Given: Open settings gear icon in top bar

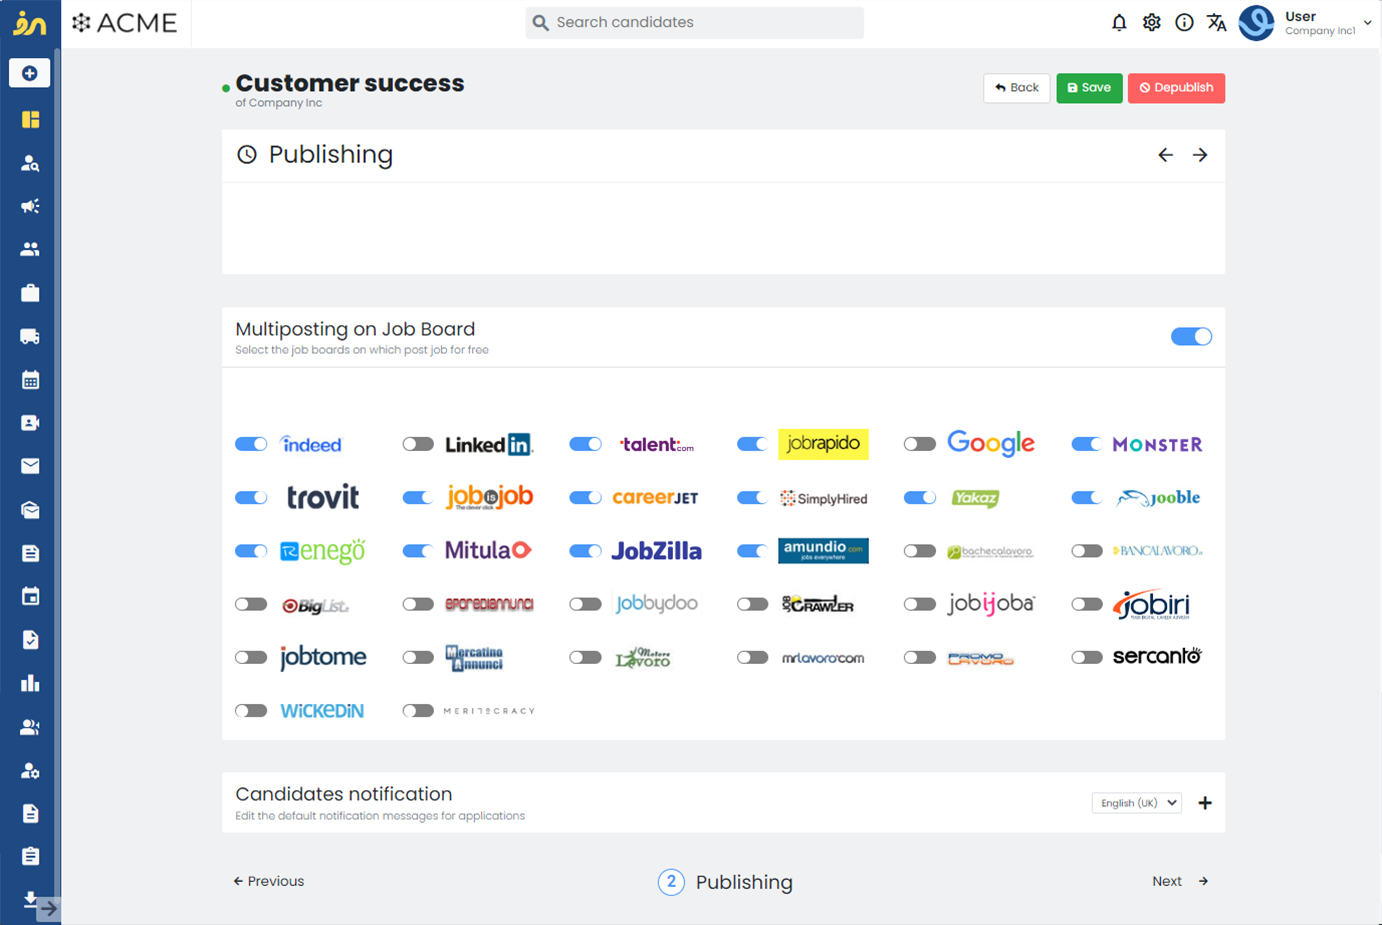Looking at the screenshot, I should (x=1152, y=22).
